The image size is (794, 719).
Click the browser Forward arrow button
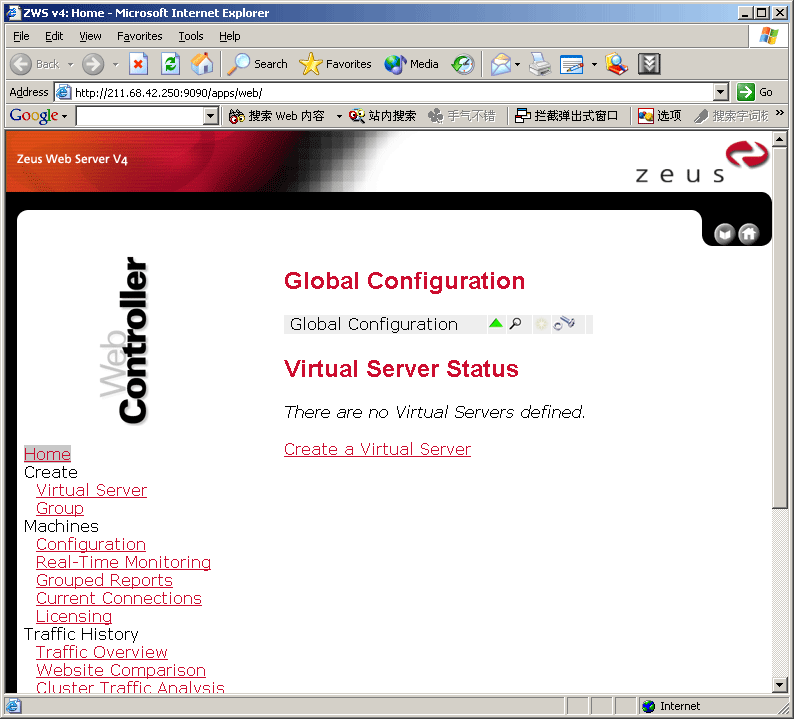pyautogui.click(x=93, y=64)
